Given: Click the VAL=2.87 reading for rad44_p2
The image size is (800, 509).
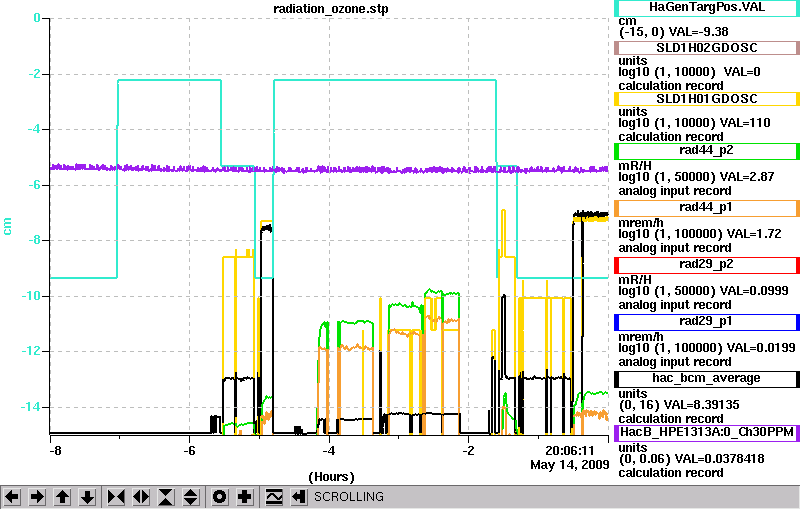Looking at the screenshot, I should tap(747, 177).
